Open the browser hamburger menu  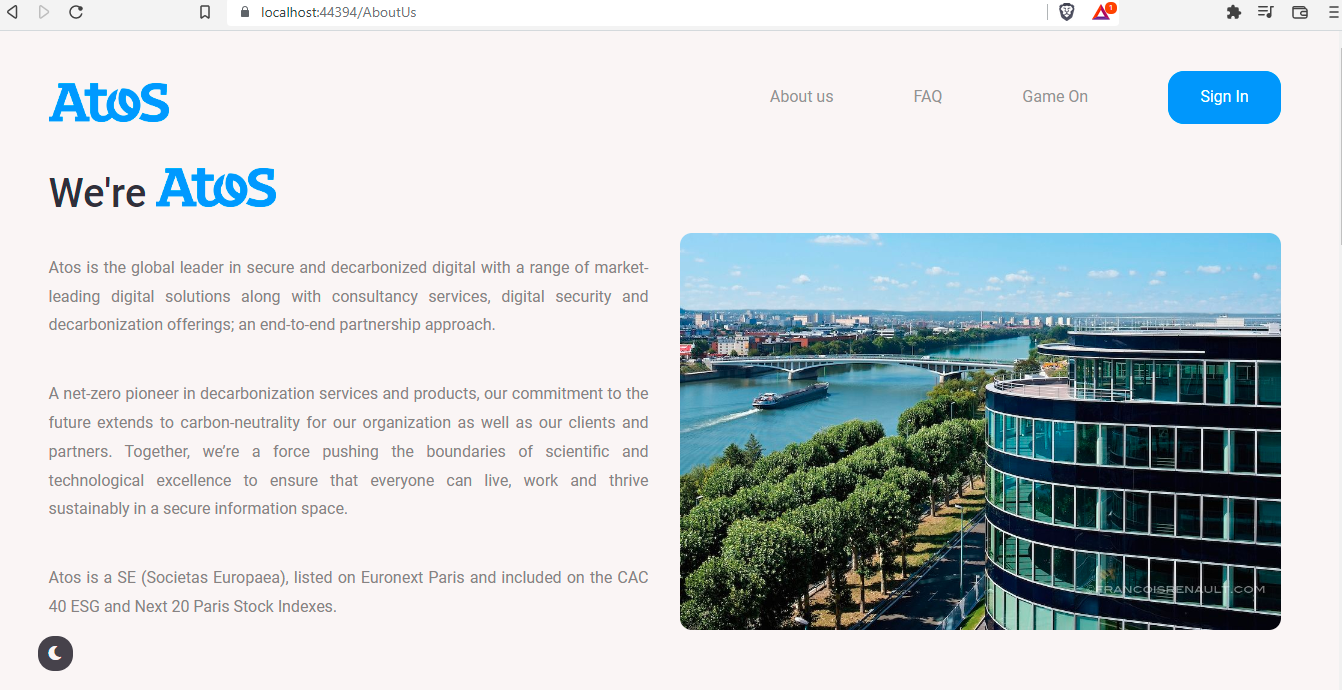pyautogui.click(x=1332, y=12)
